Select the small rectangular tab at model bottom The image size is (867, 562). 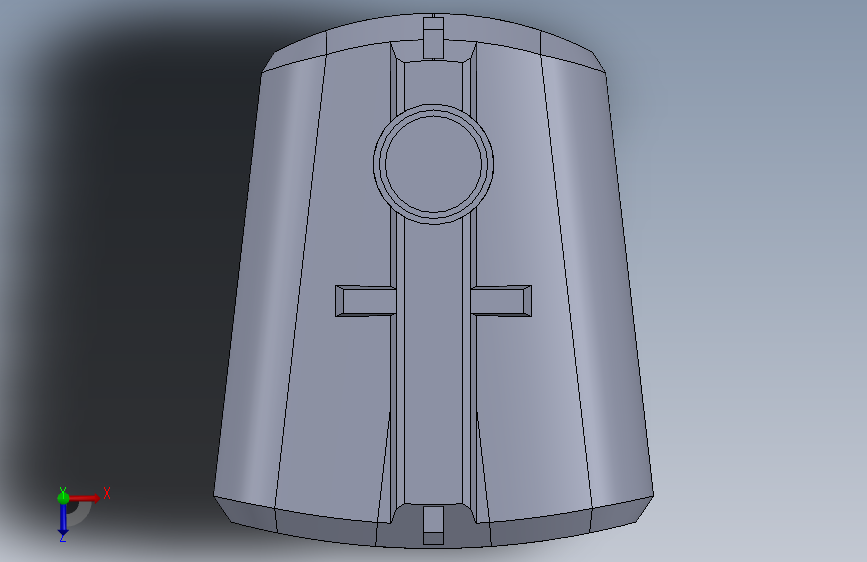434,525
